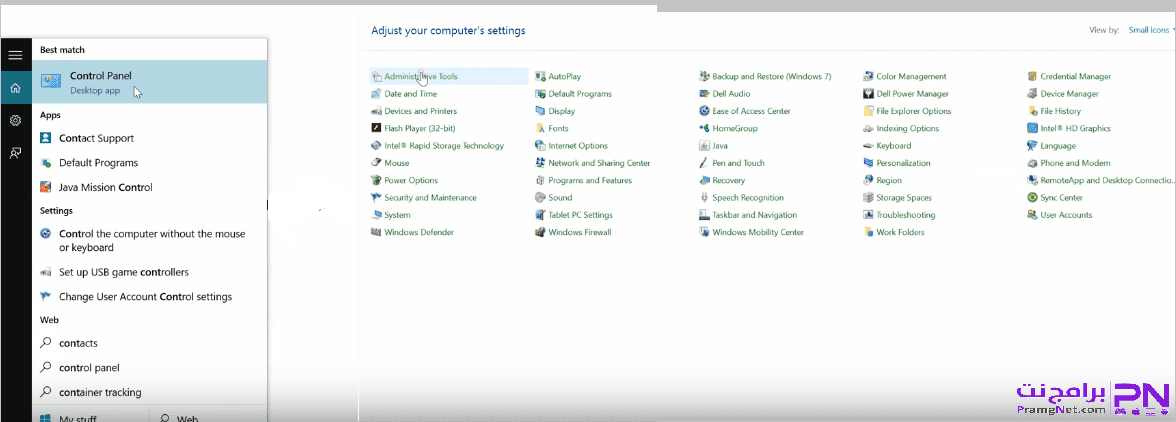The width and height of the screenshot is (1176, 422).
Task: Open the settings gear in Start sidebar
Action: click(x=15, y=121)
